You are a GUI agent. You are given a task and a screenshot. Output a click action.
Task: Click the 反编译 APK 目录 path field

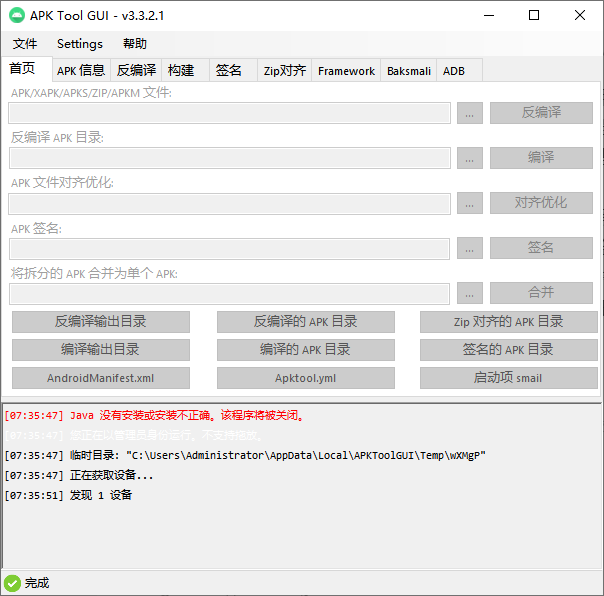pyautogui.click(x=230, y=158)
